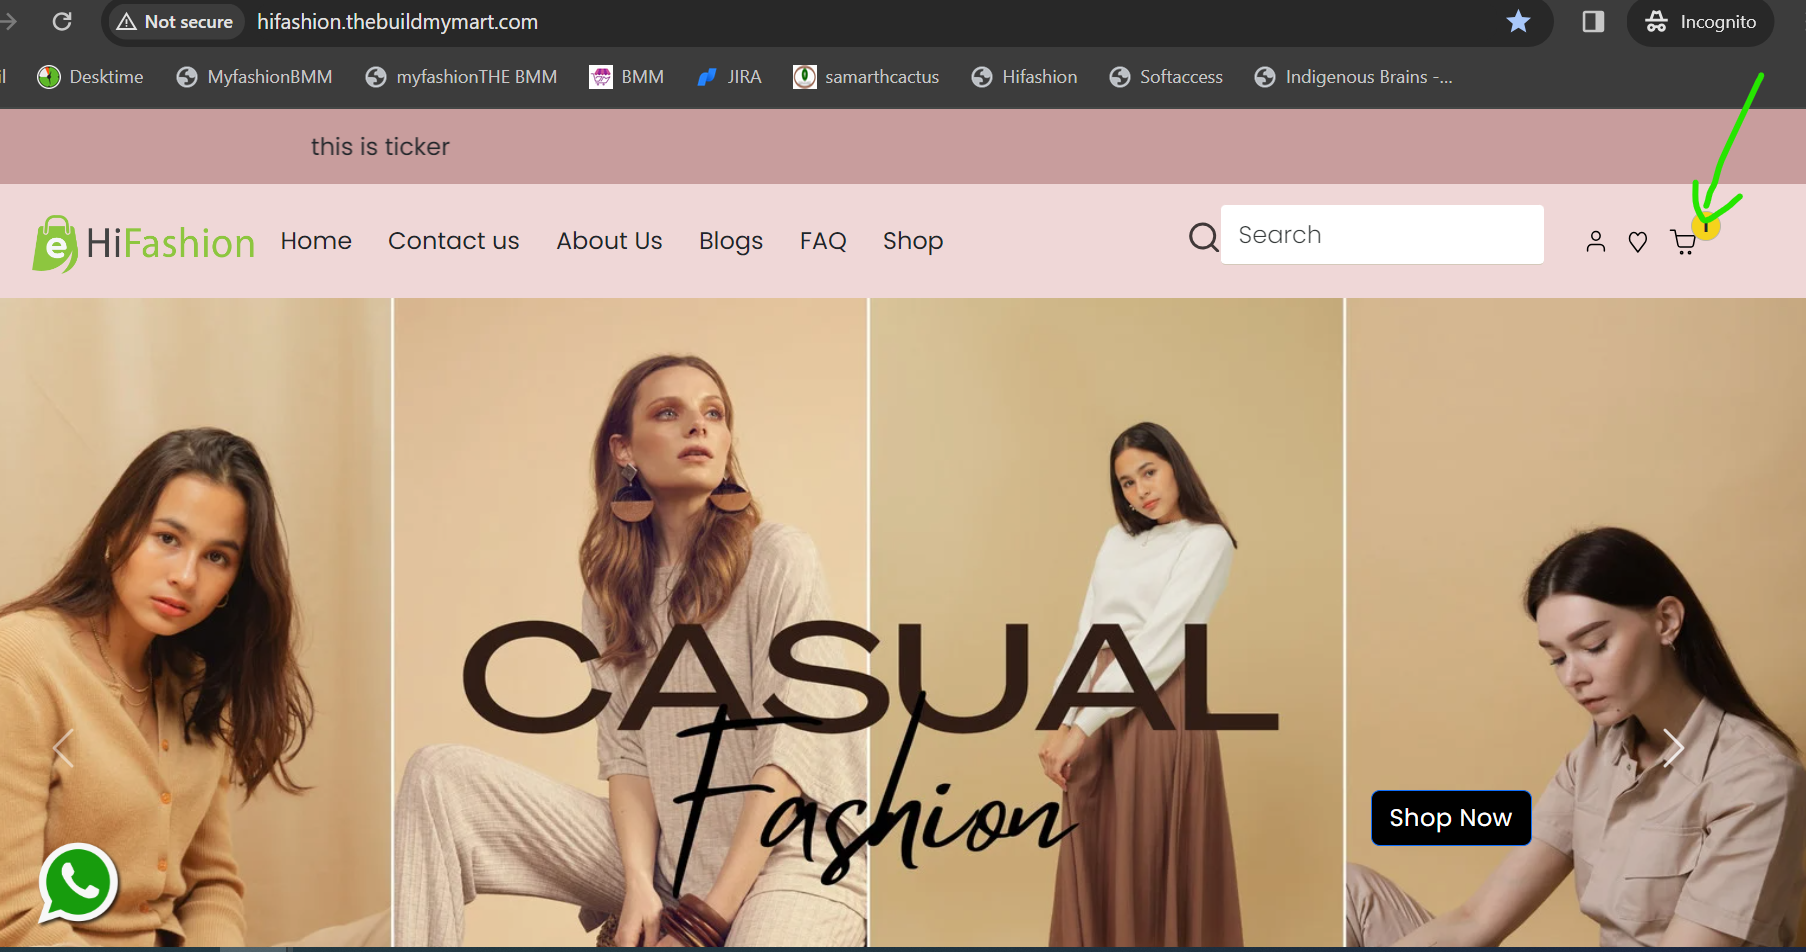Open the Contact us page
The width and height of the screenshot is (1806, 952).
pyautogui.click(x=454, y=241)
